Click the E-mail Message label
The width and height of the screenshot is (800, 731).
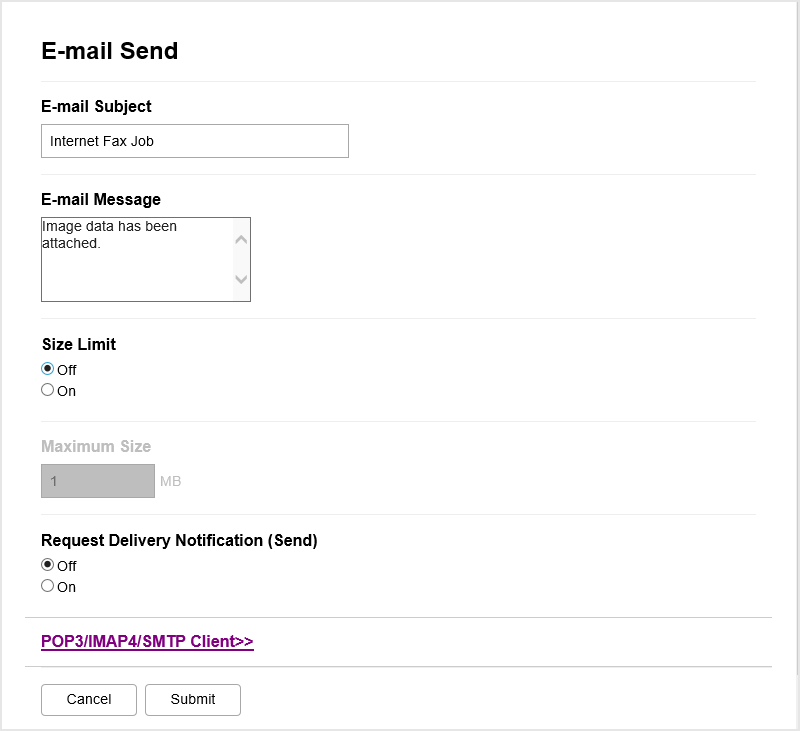pyautogui.click(x=101, y=200)
